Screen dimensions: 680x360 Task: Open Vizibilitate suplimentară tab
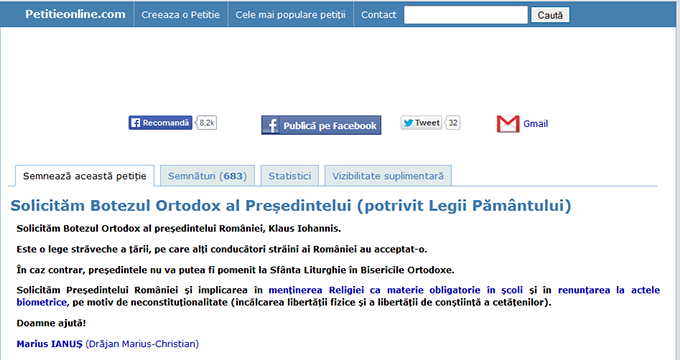tap(388, 176)
